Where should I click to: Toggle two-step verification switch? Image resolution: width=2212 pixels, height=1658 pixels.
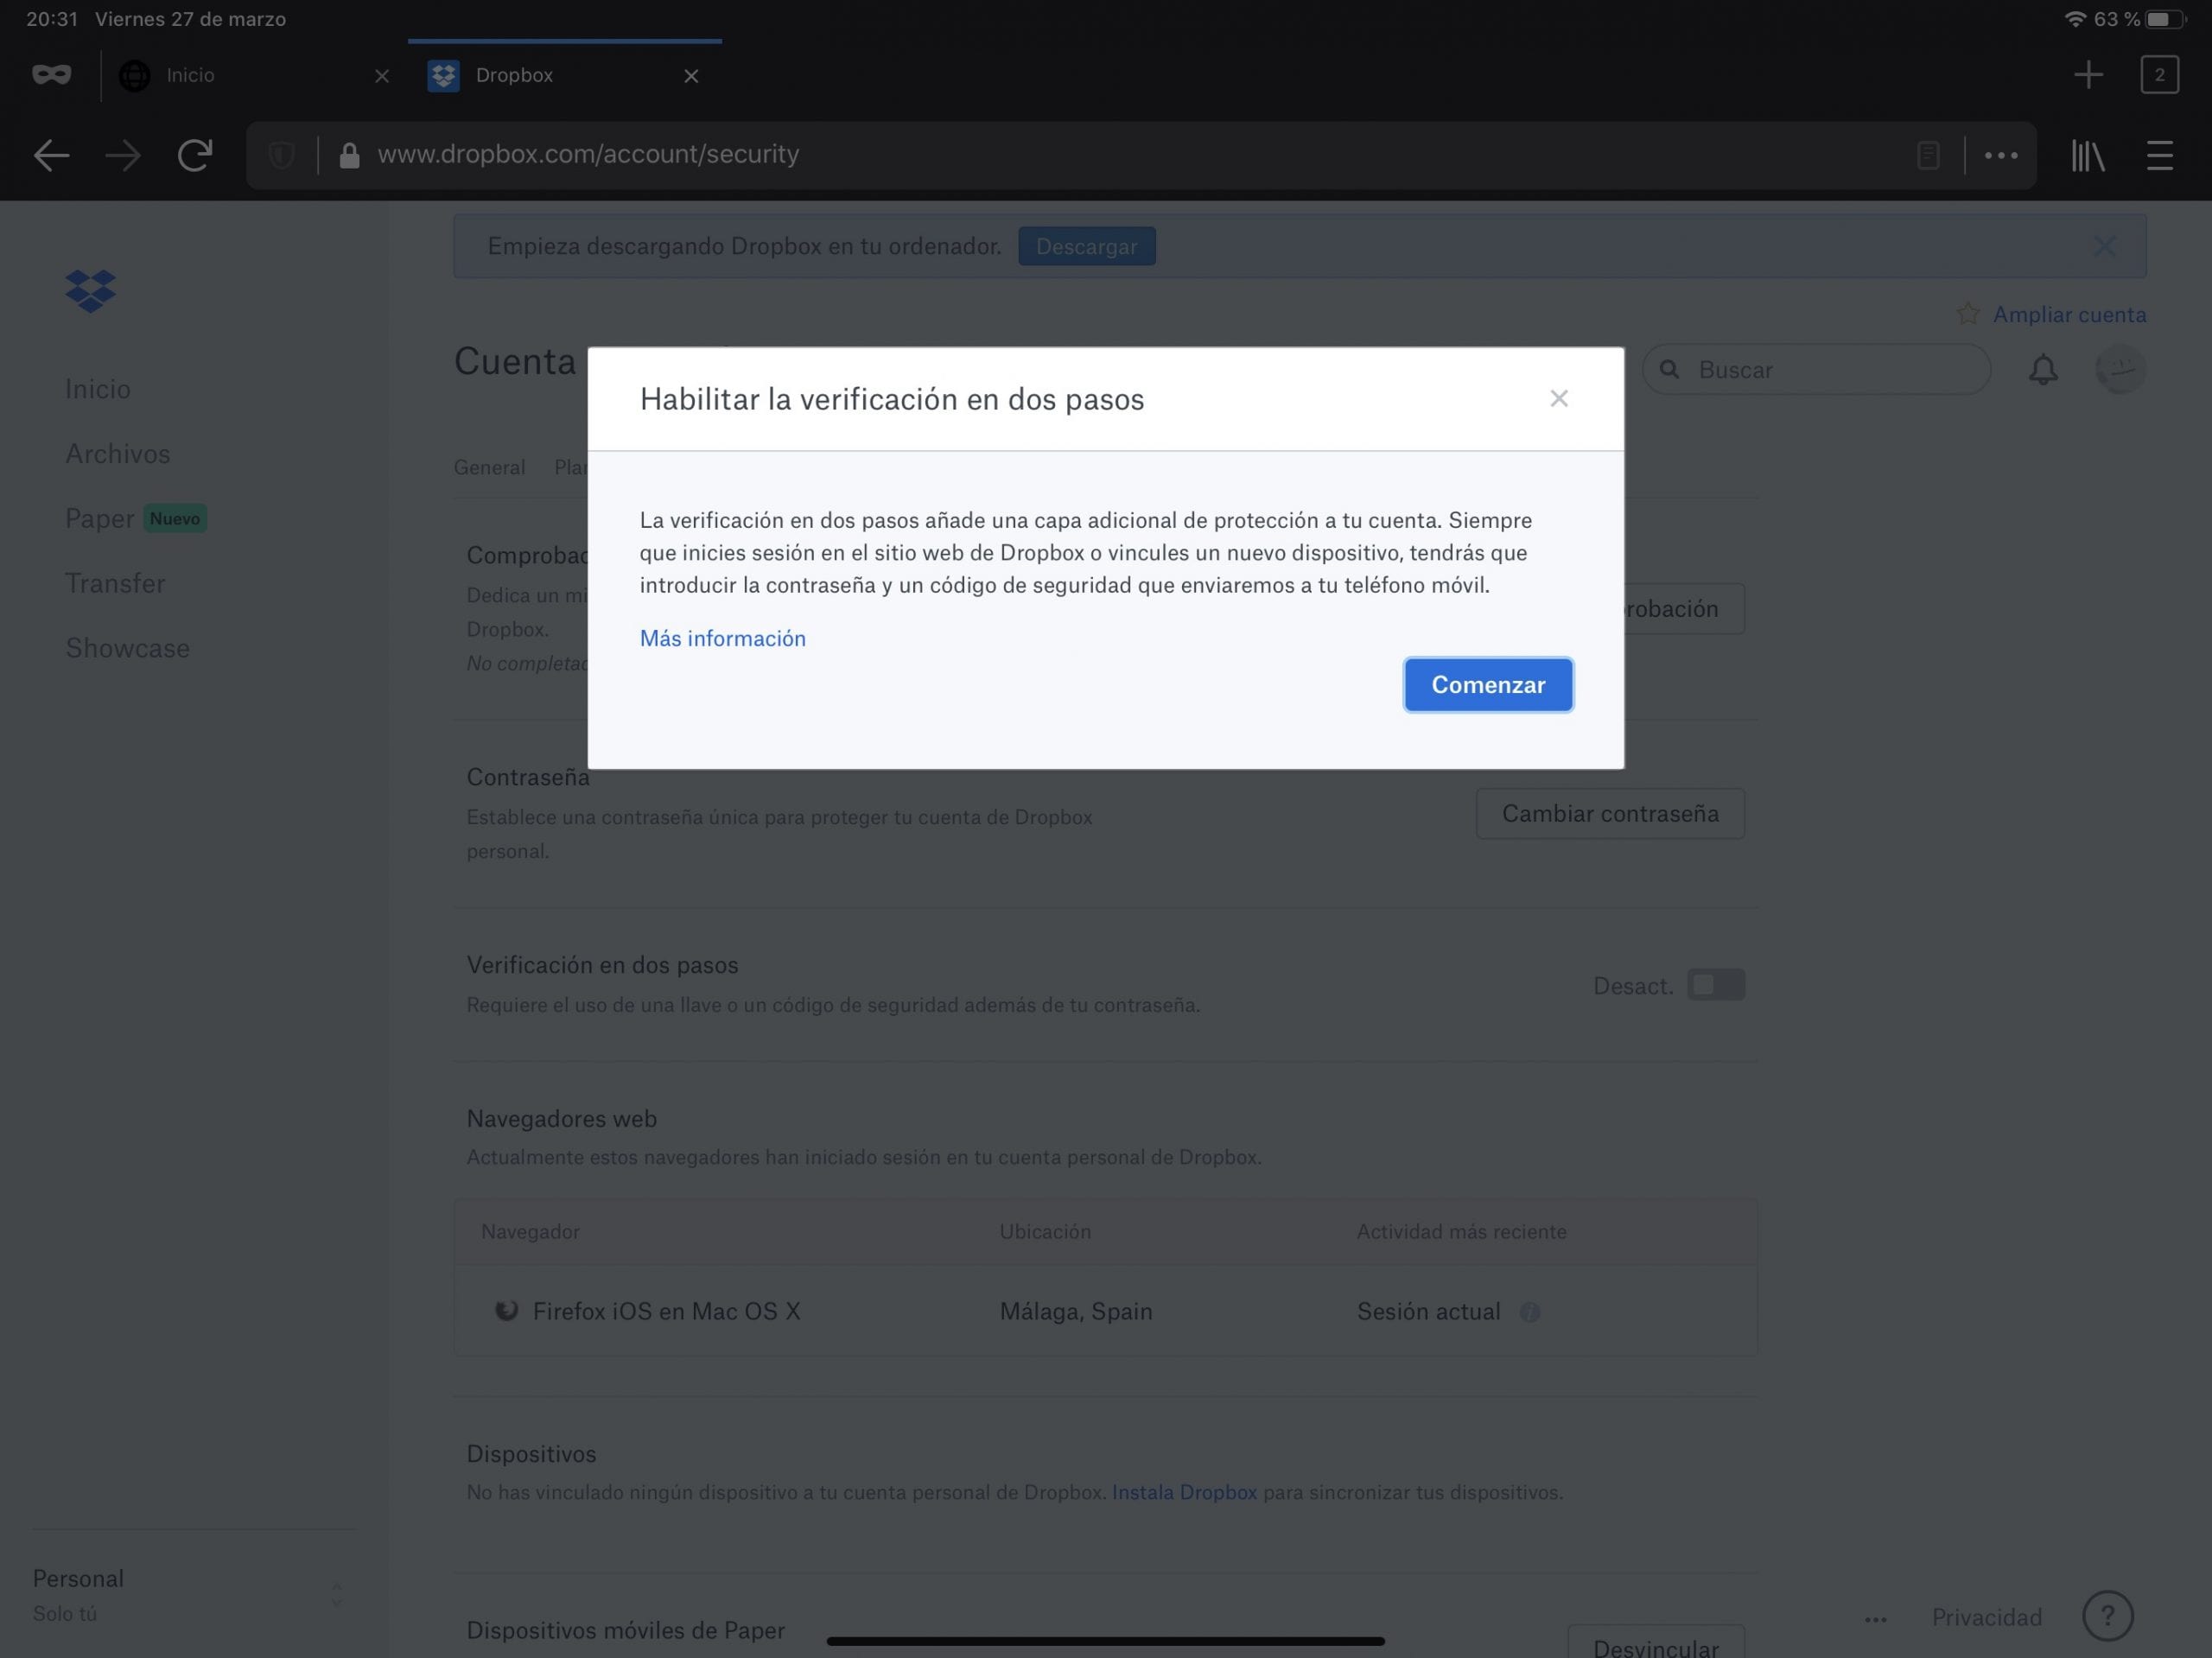click(1715, 985)
